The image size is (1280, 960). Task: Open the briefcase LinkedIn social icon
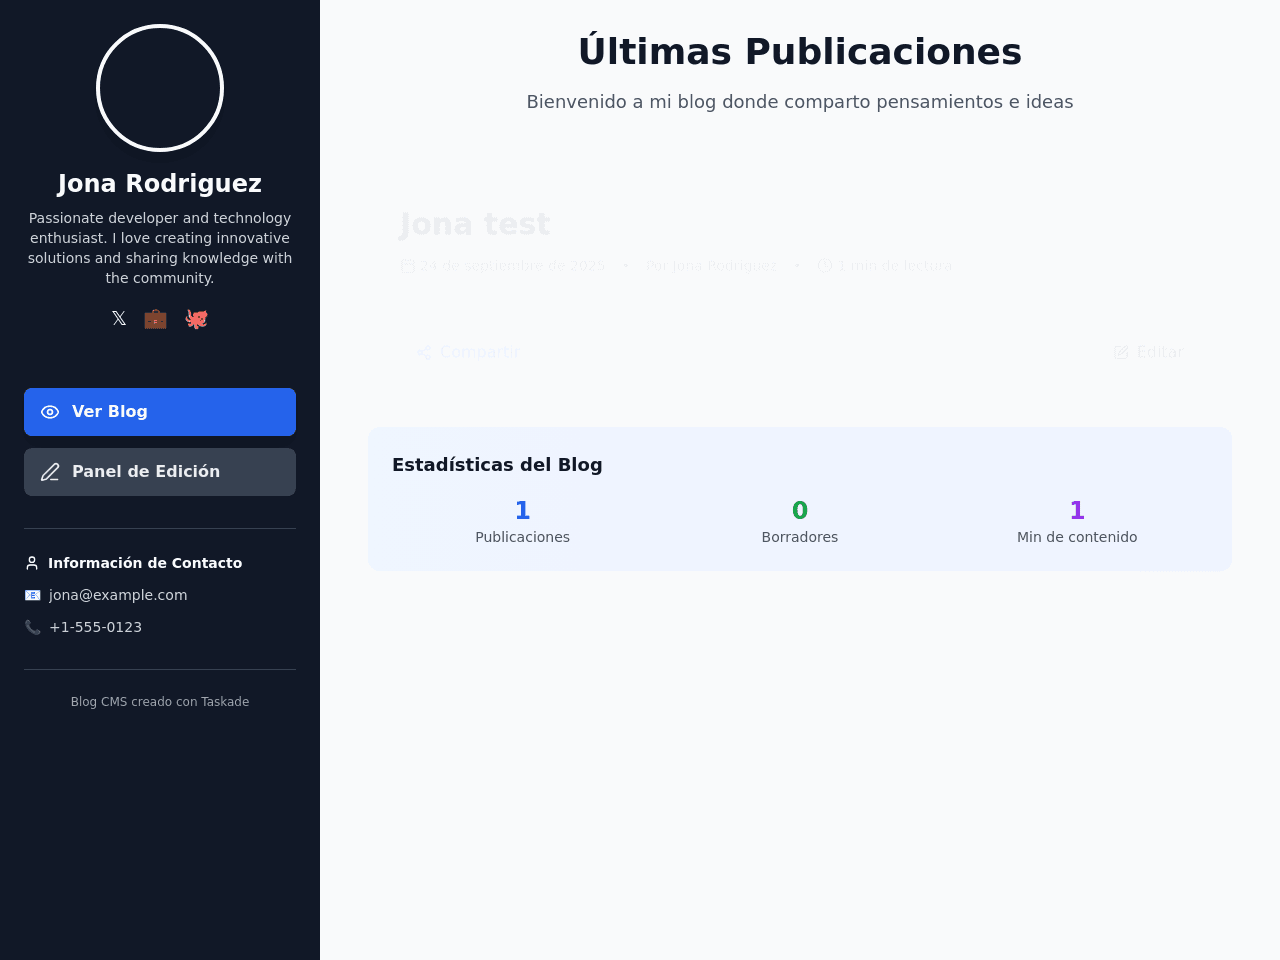[155, 318]
